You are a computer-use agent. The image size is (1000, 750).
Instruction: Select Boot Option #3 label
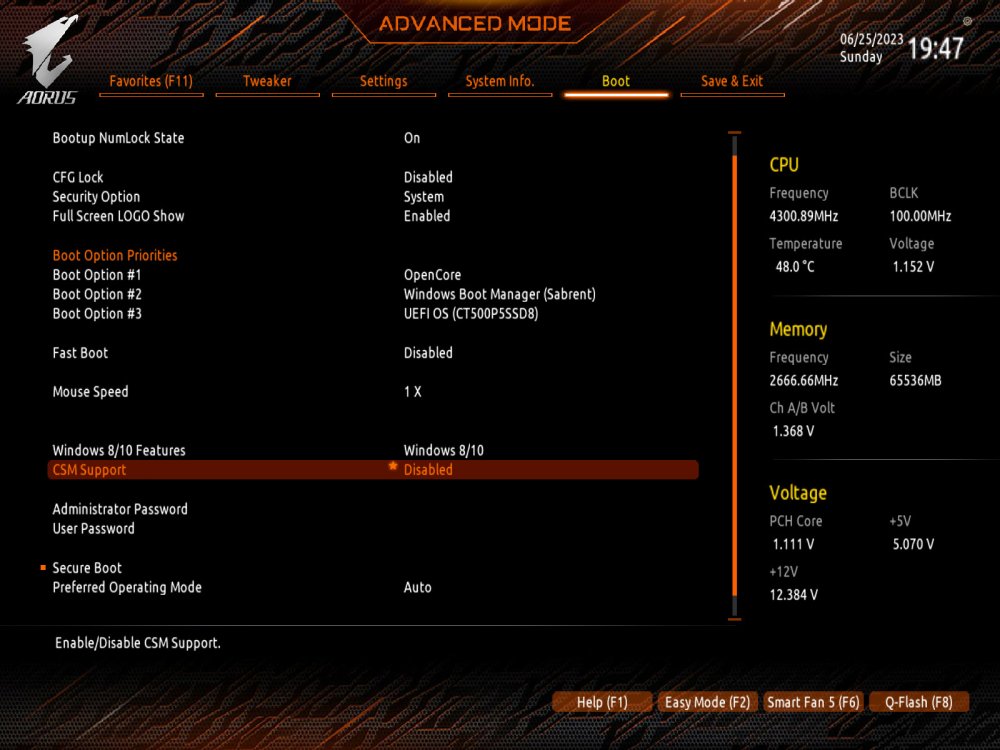point(97,314)
